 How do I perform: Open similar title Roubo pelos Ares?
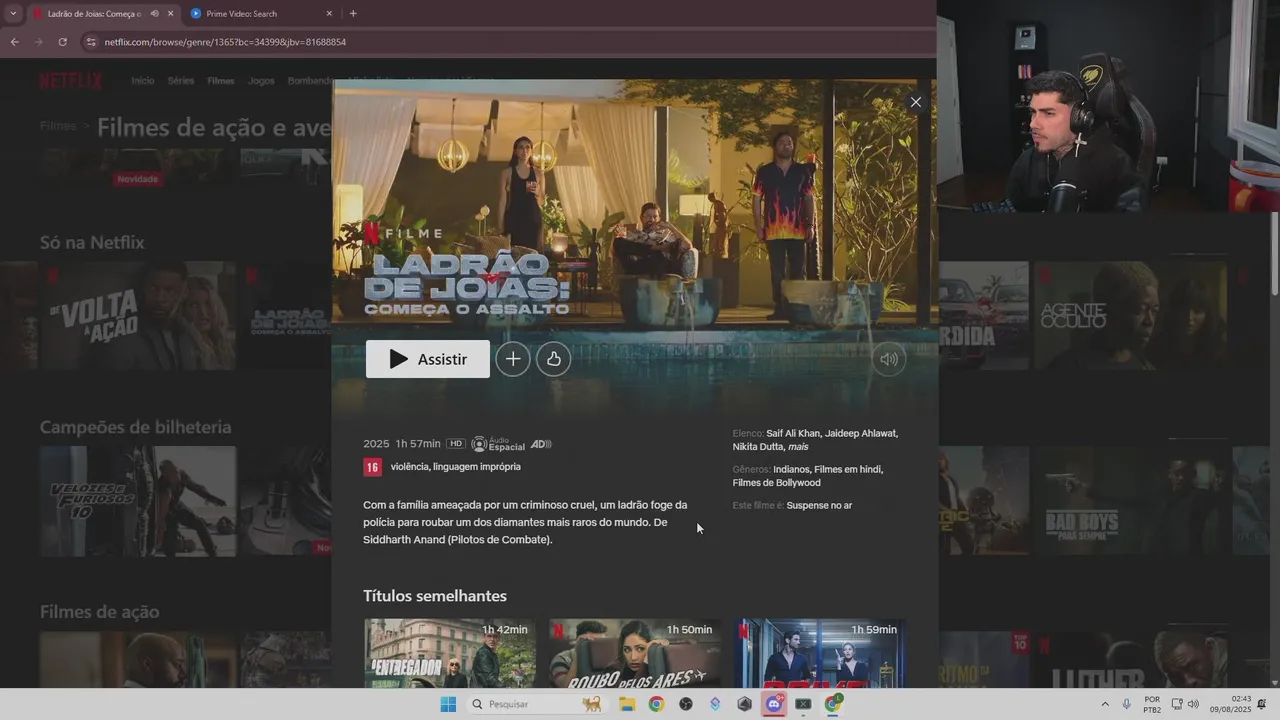pyautogui.click(x=634, y=653)
